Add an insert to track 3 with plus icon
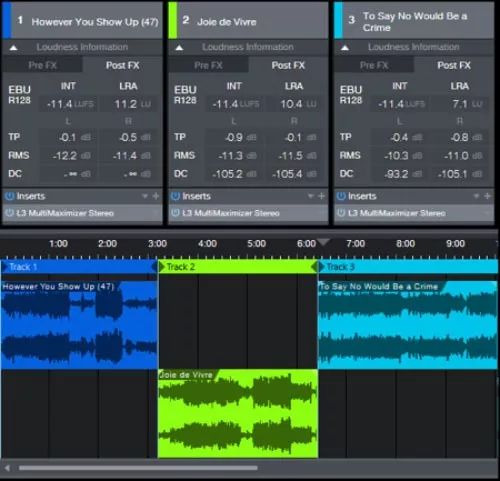The height and width of the screenshot is (481, 500). point(487,196)
